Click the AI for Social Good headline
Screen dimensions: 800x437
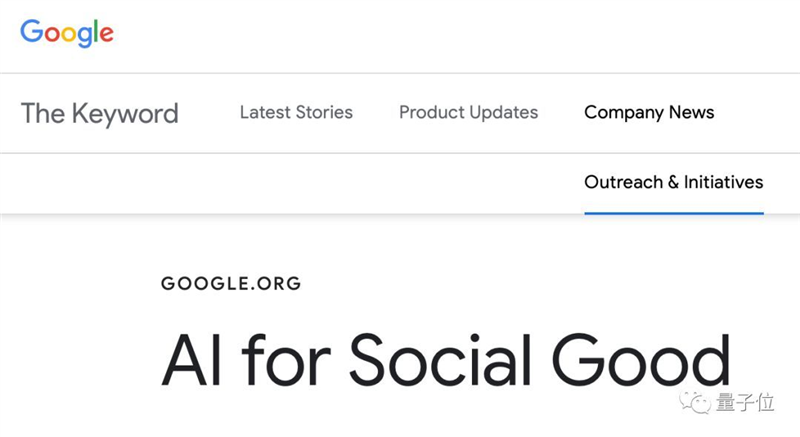(x=445, y=361)
